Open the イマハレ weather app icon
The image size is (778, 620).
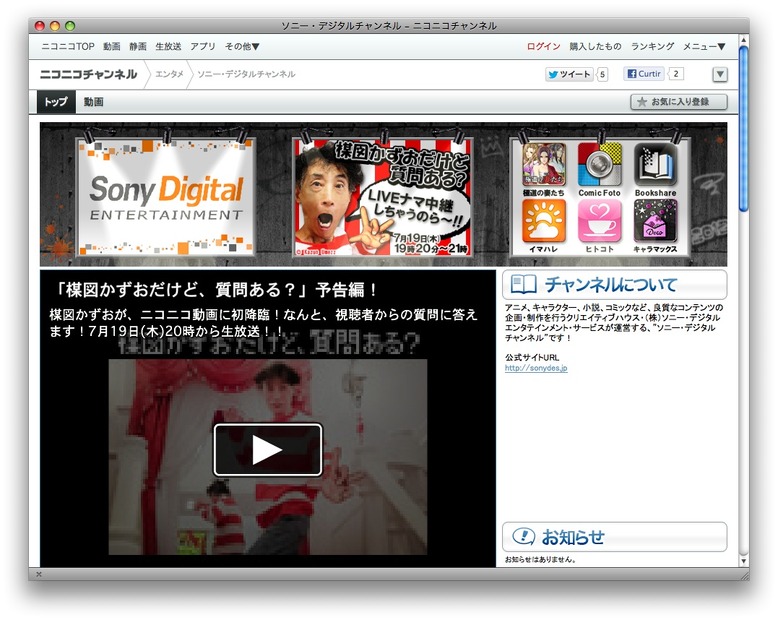click(x=543, y=221)
